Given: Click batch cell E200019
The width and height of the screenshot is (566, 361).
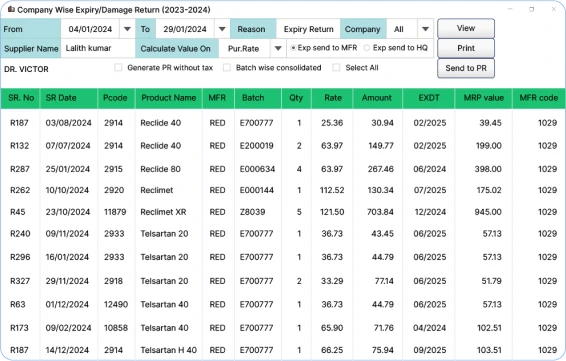Looking at the screenshot, I should tap(257, 146).
